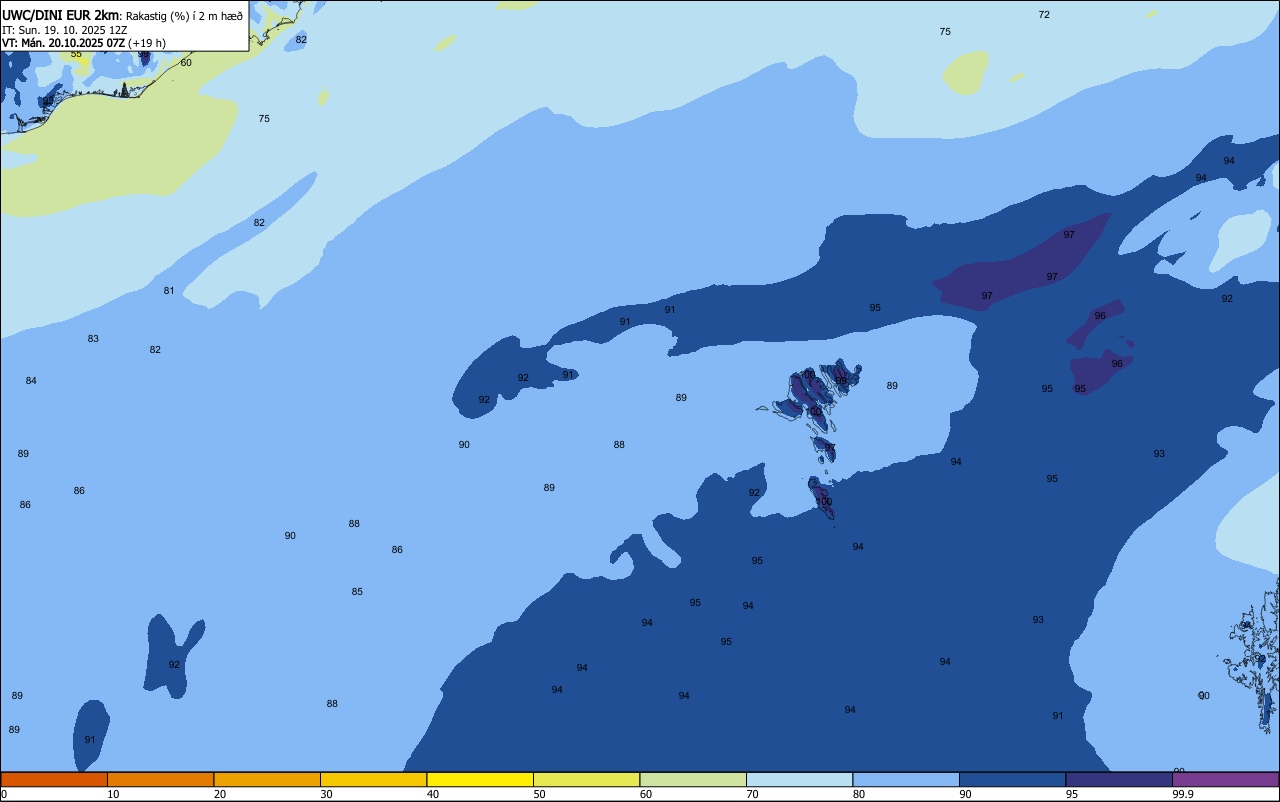
Task: Click the "0" tick label on color scale
Action: [x=4, y=794]
